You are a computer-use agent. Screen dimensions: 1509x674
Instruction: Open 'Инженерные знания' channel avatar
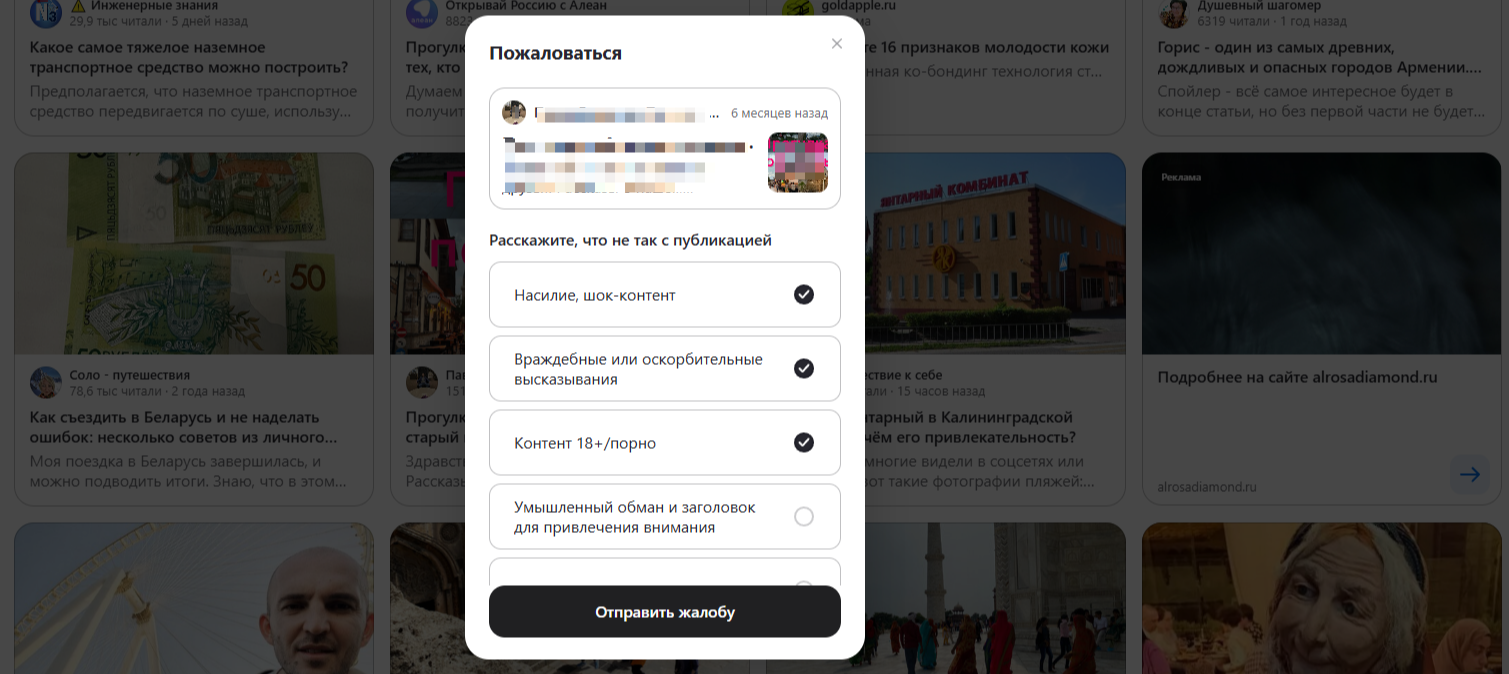click(45, 13)
